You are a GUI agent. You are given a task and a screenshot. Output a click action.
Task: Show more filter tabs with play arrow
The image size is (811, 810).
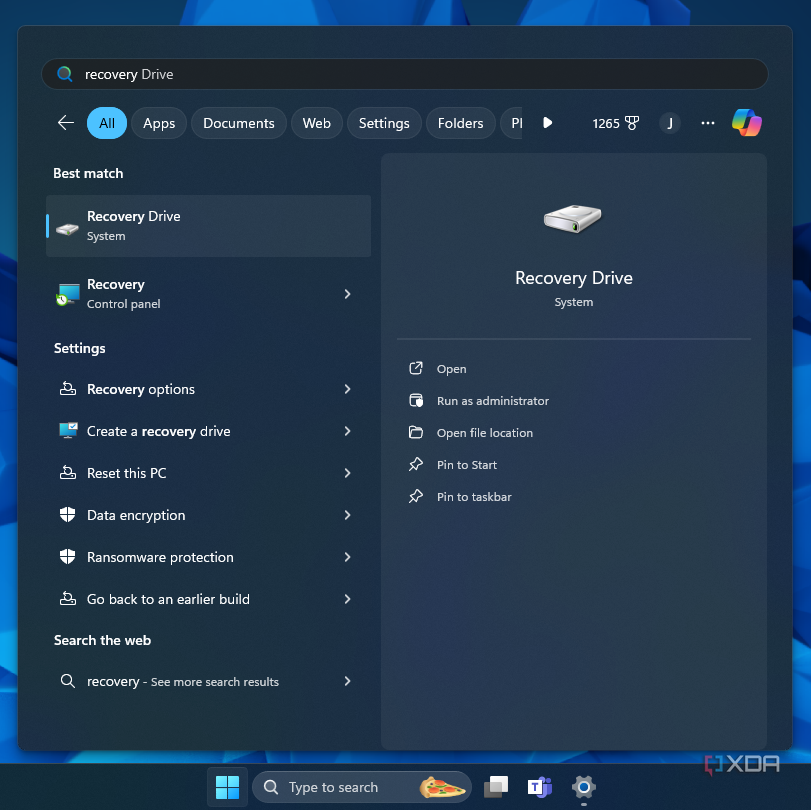pyautogui.click(x=547, y=123)
